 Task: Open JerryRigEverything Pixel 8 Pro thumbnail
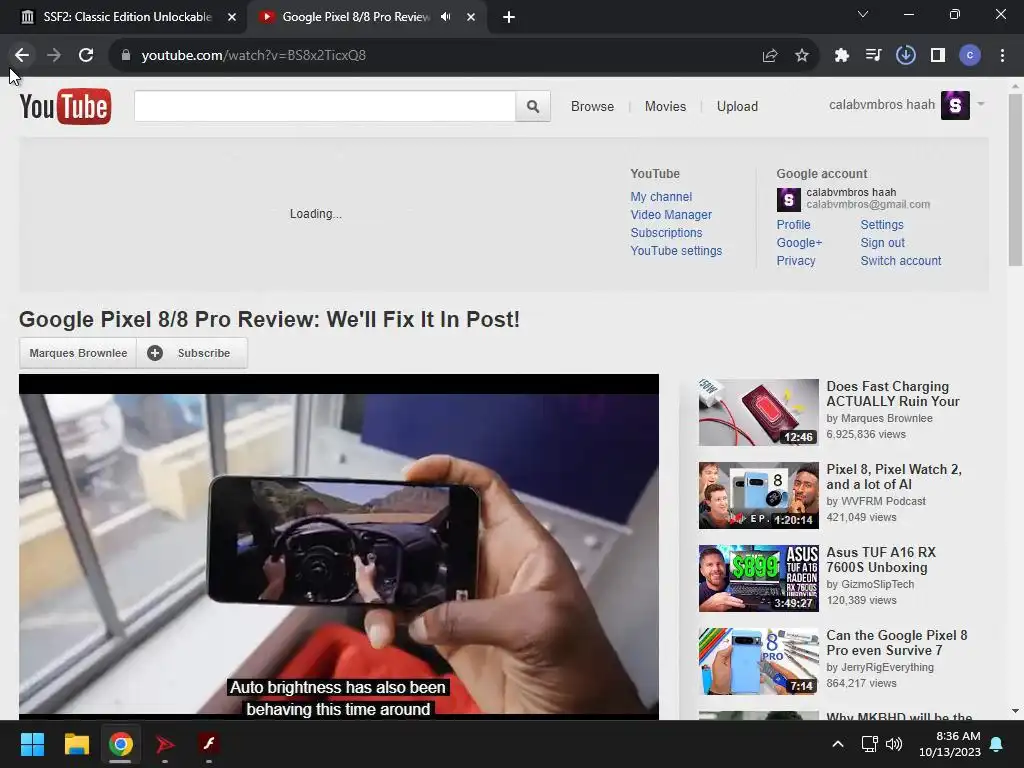[x=758, y=661]
